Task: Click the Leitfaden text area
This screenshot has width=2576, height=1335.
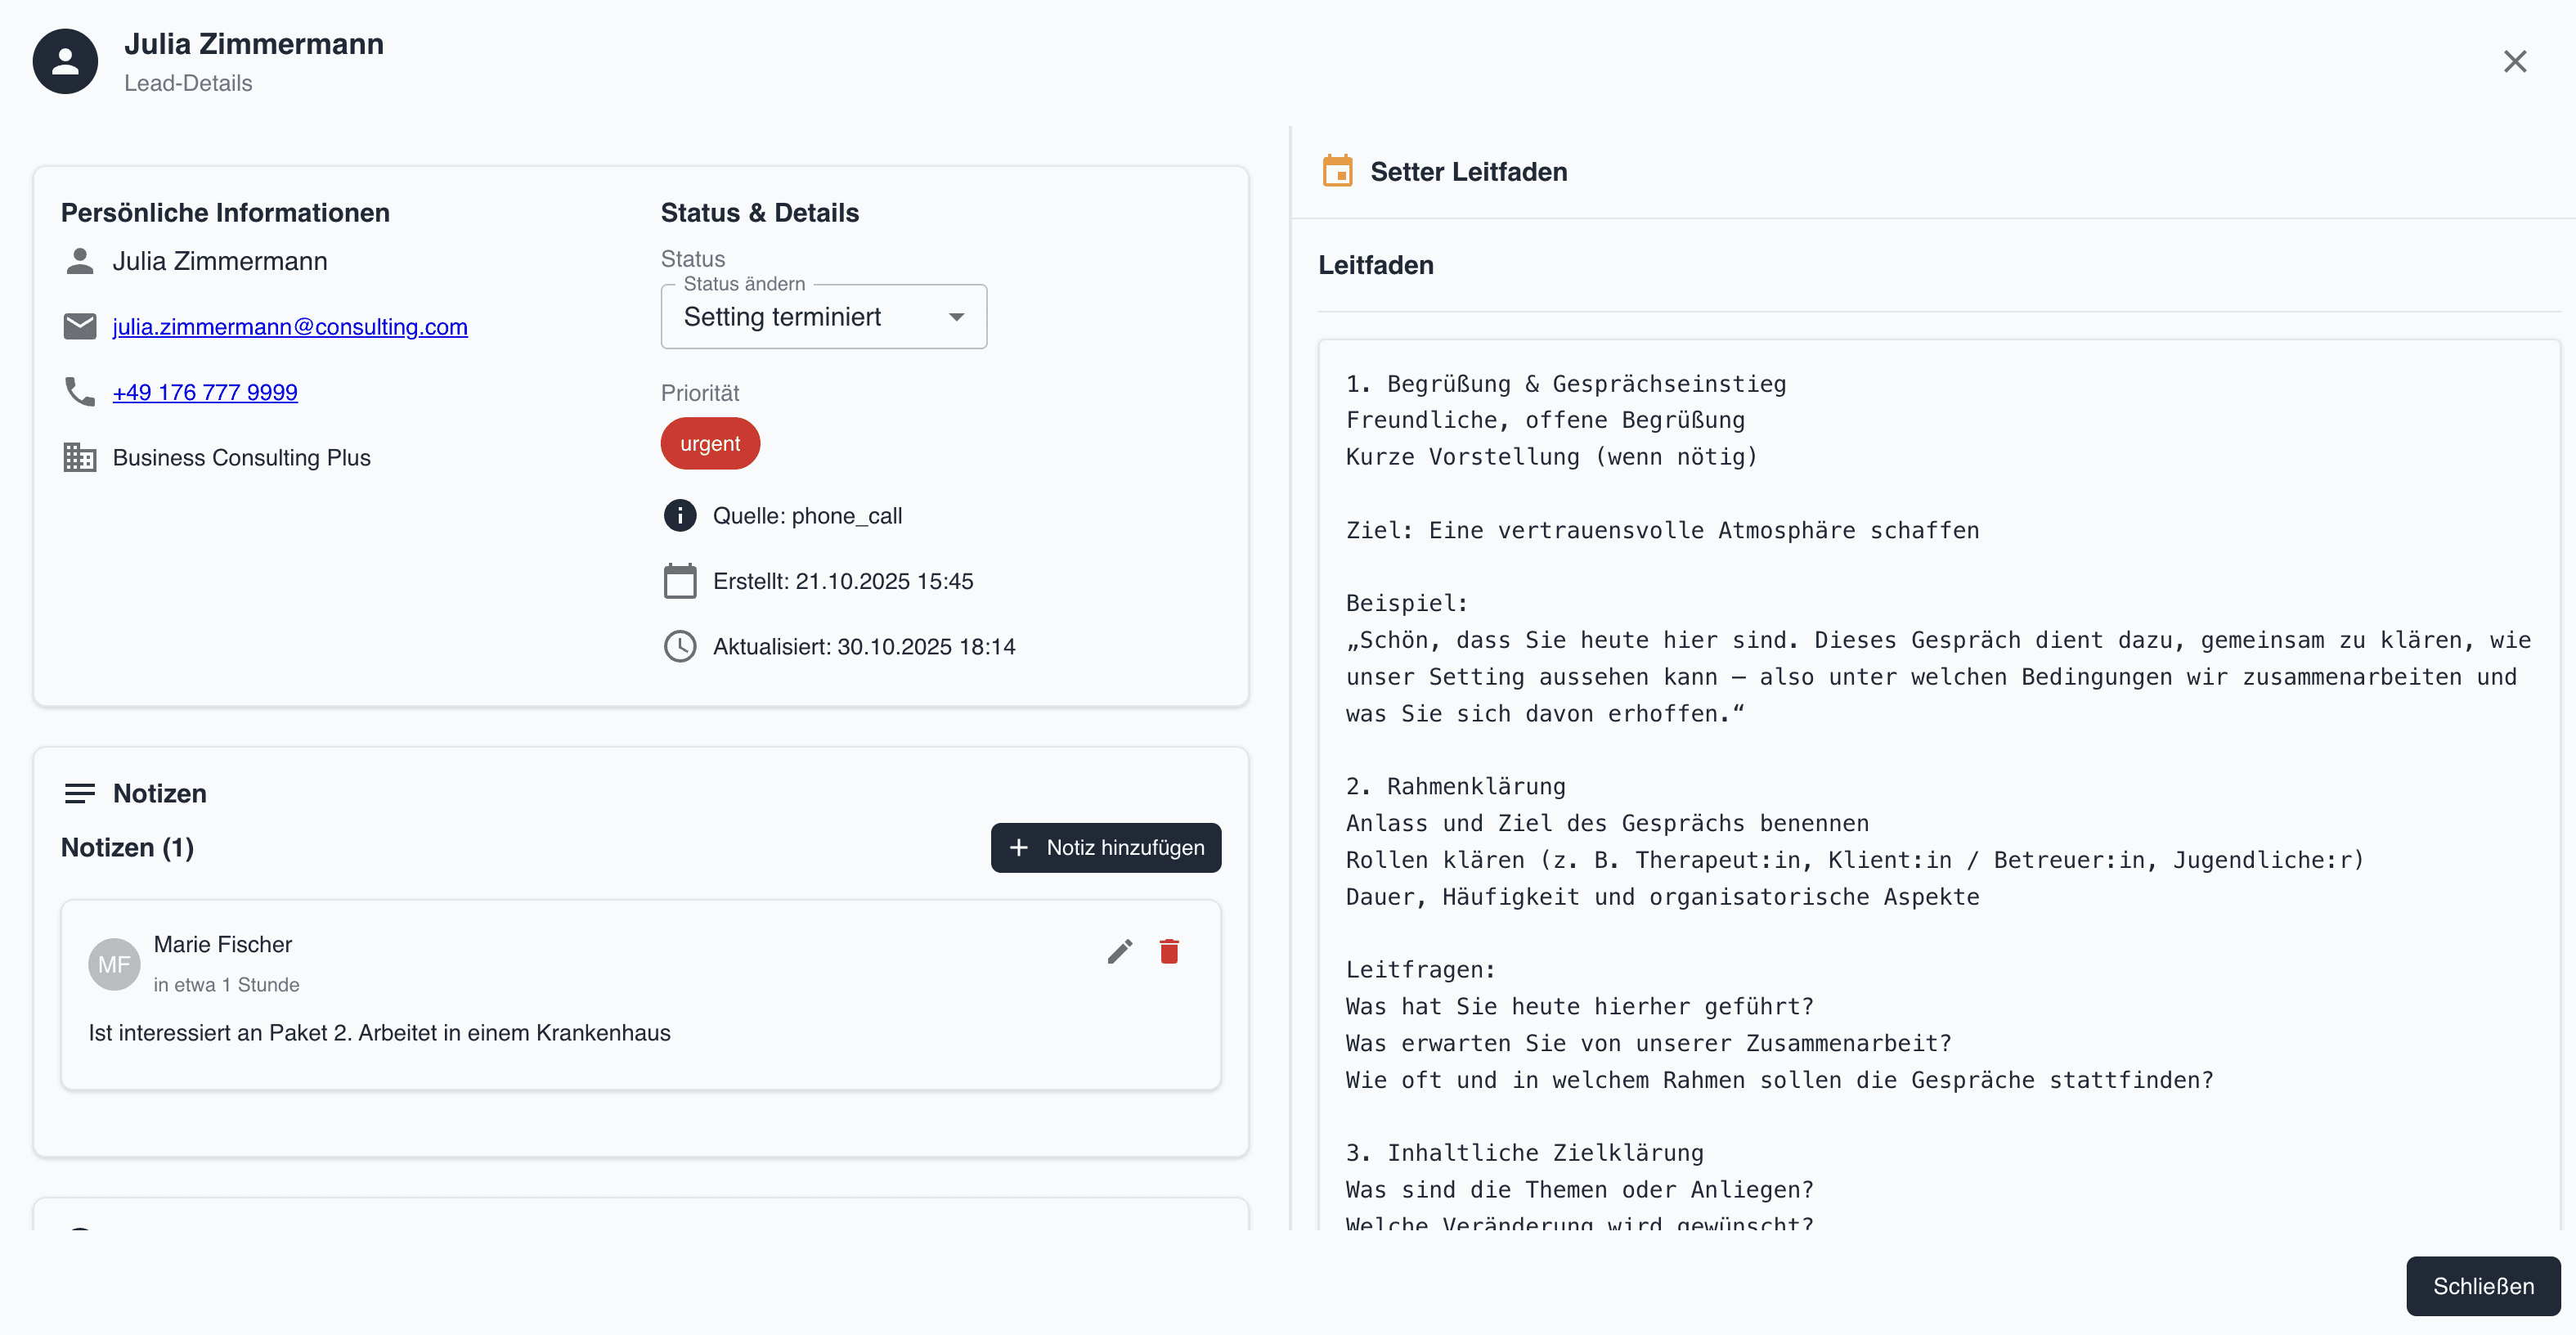Action: [1938, 780]
